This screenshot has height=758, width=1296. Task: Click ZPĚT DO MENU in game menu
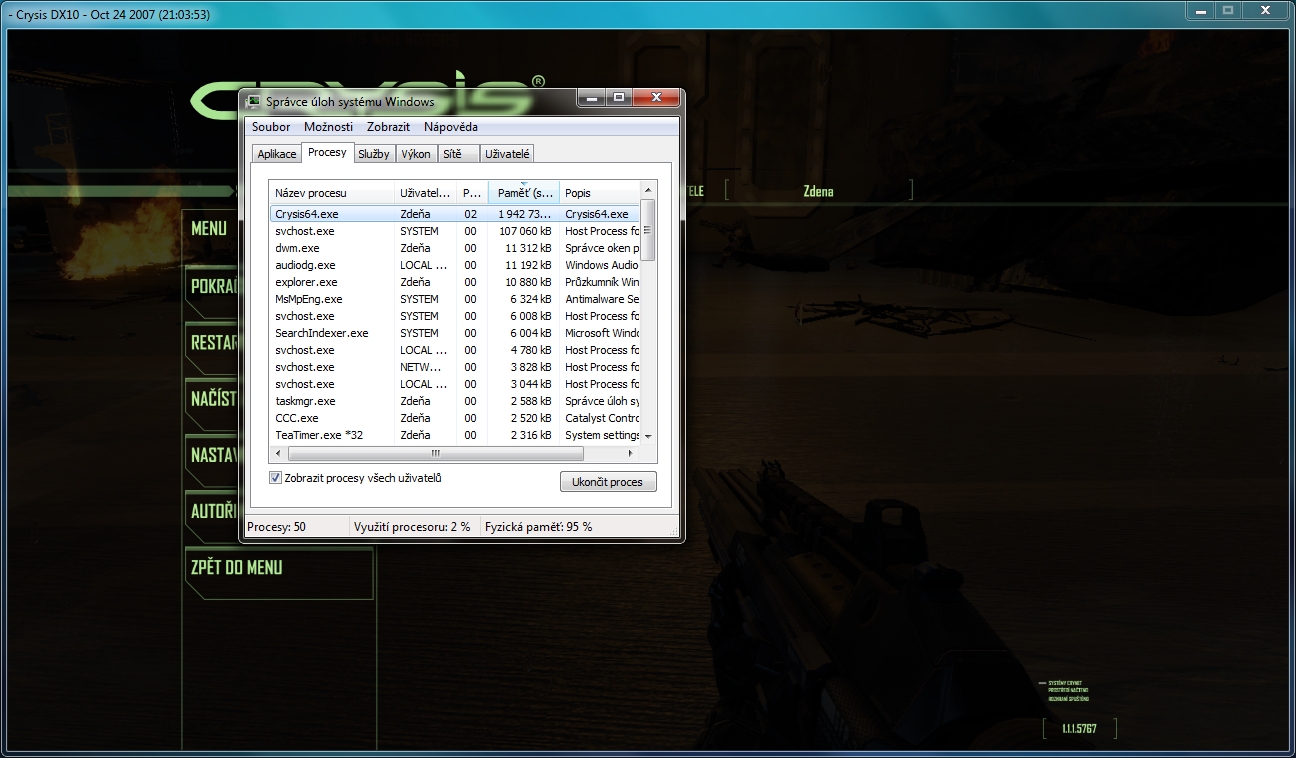coord(237,567)
